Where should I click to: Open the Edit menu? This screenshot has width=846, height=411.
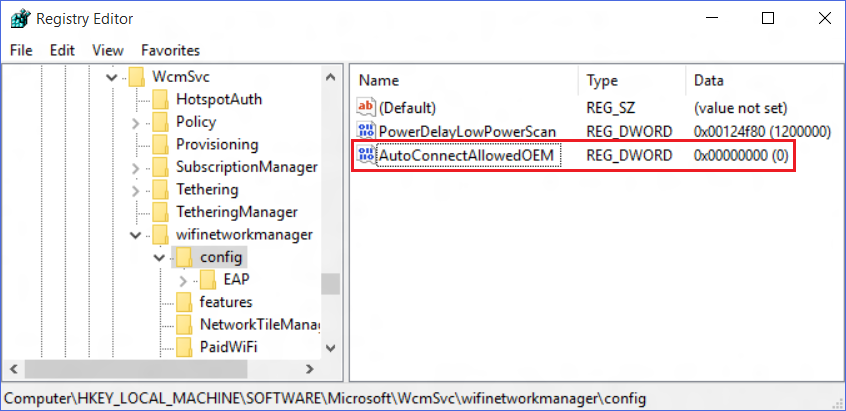pos(62,50)
